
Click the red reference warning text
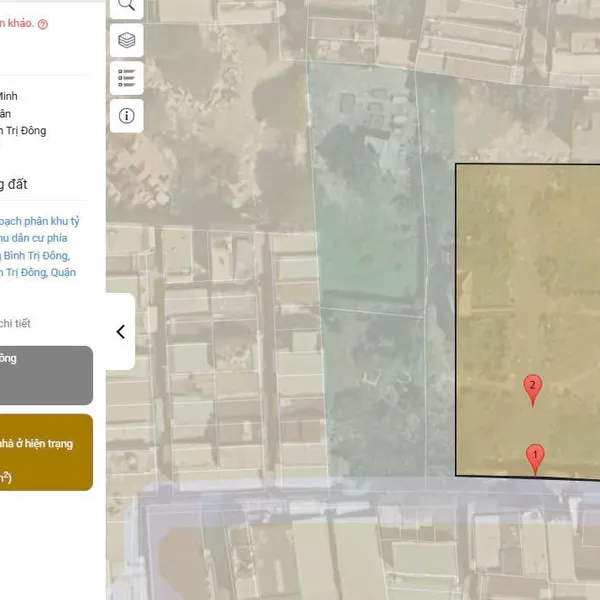[x=17, y=24]
